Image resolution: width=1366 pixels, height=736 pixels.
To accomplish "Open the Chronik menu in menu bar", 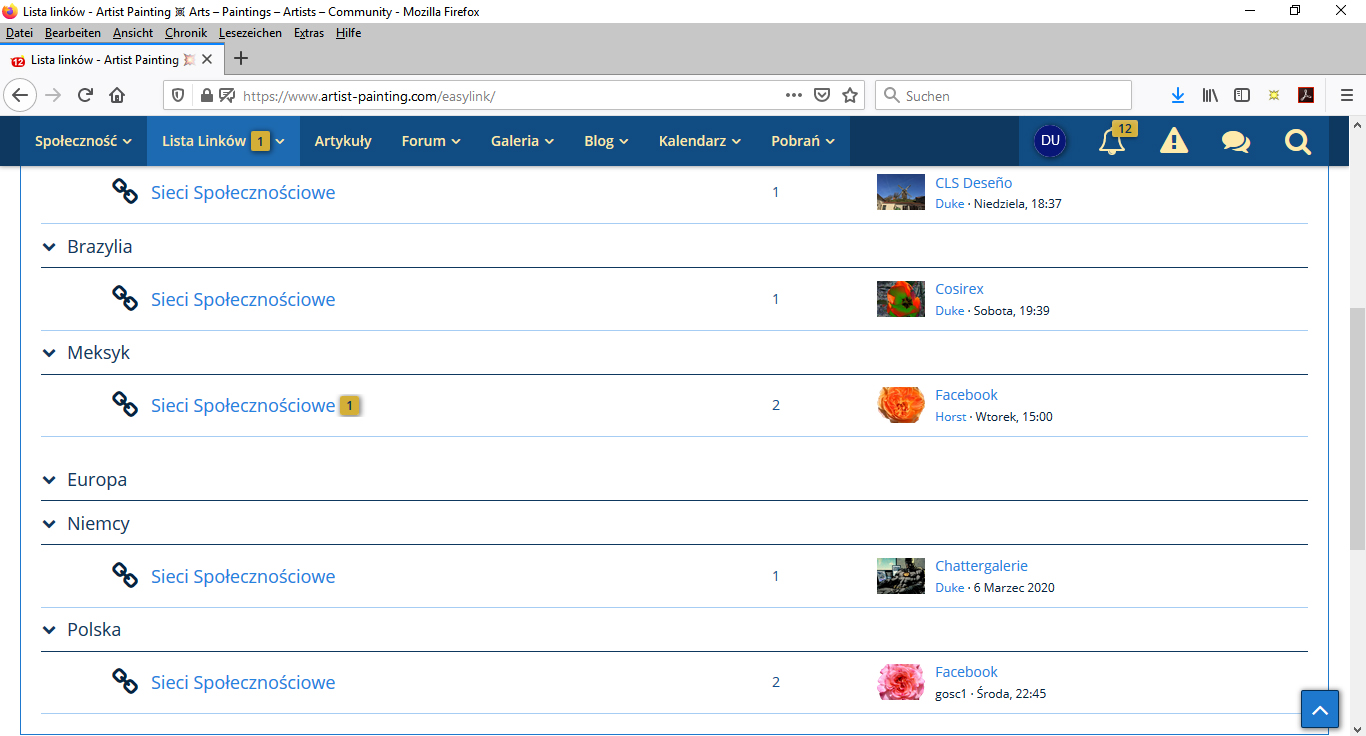I will click(x=185, y=33).
